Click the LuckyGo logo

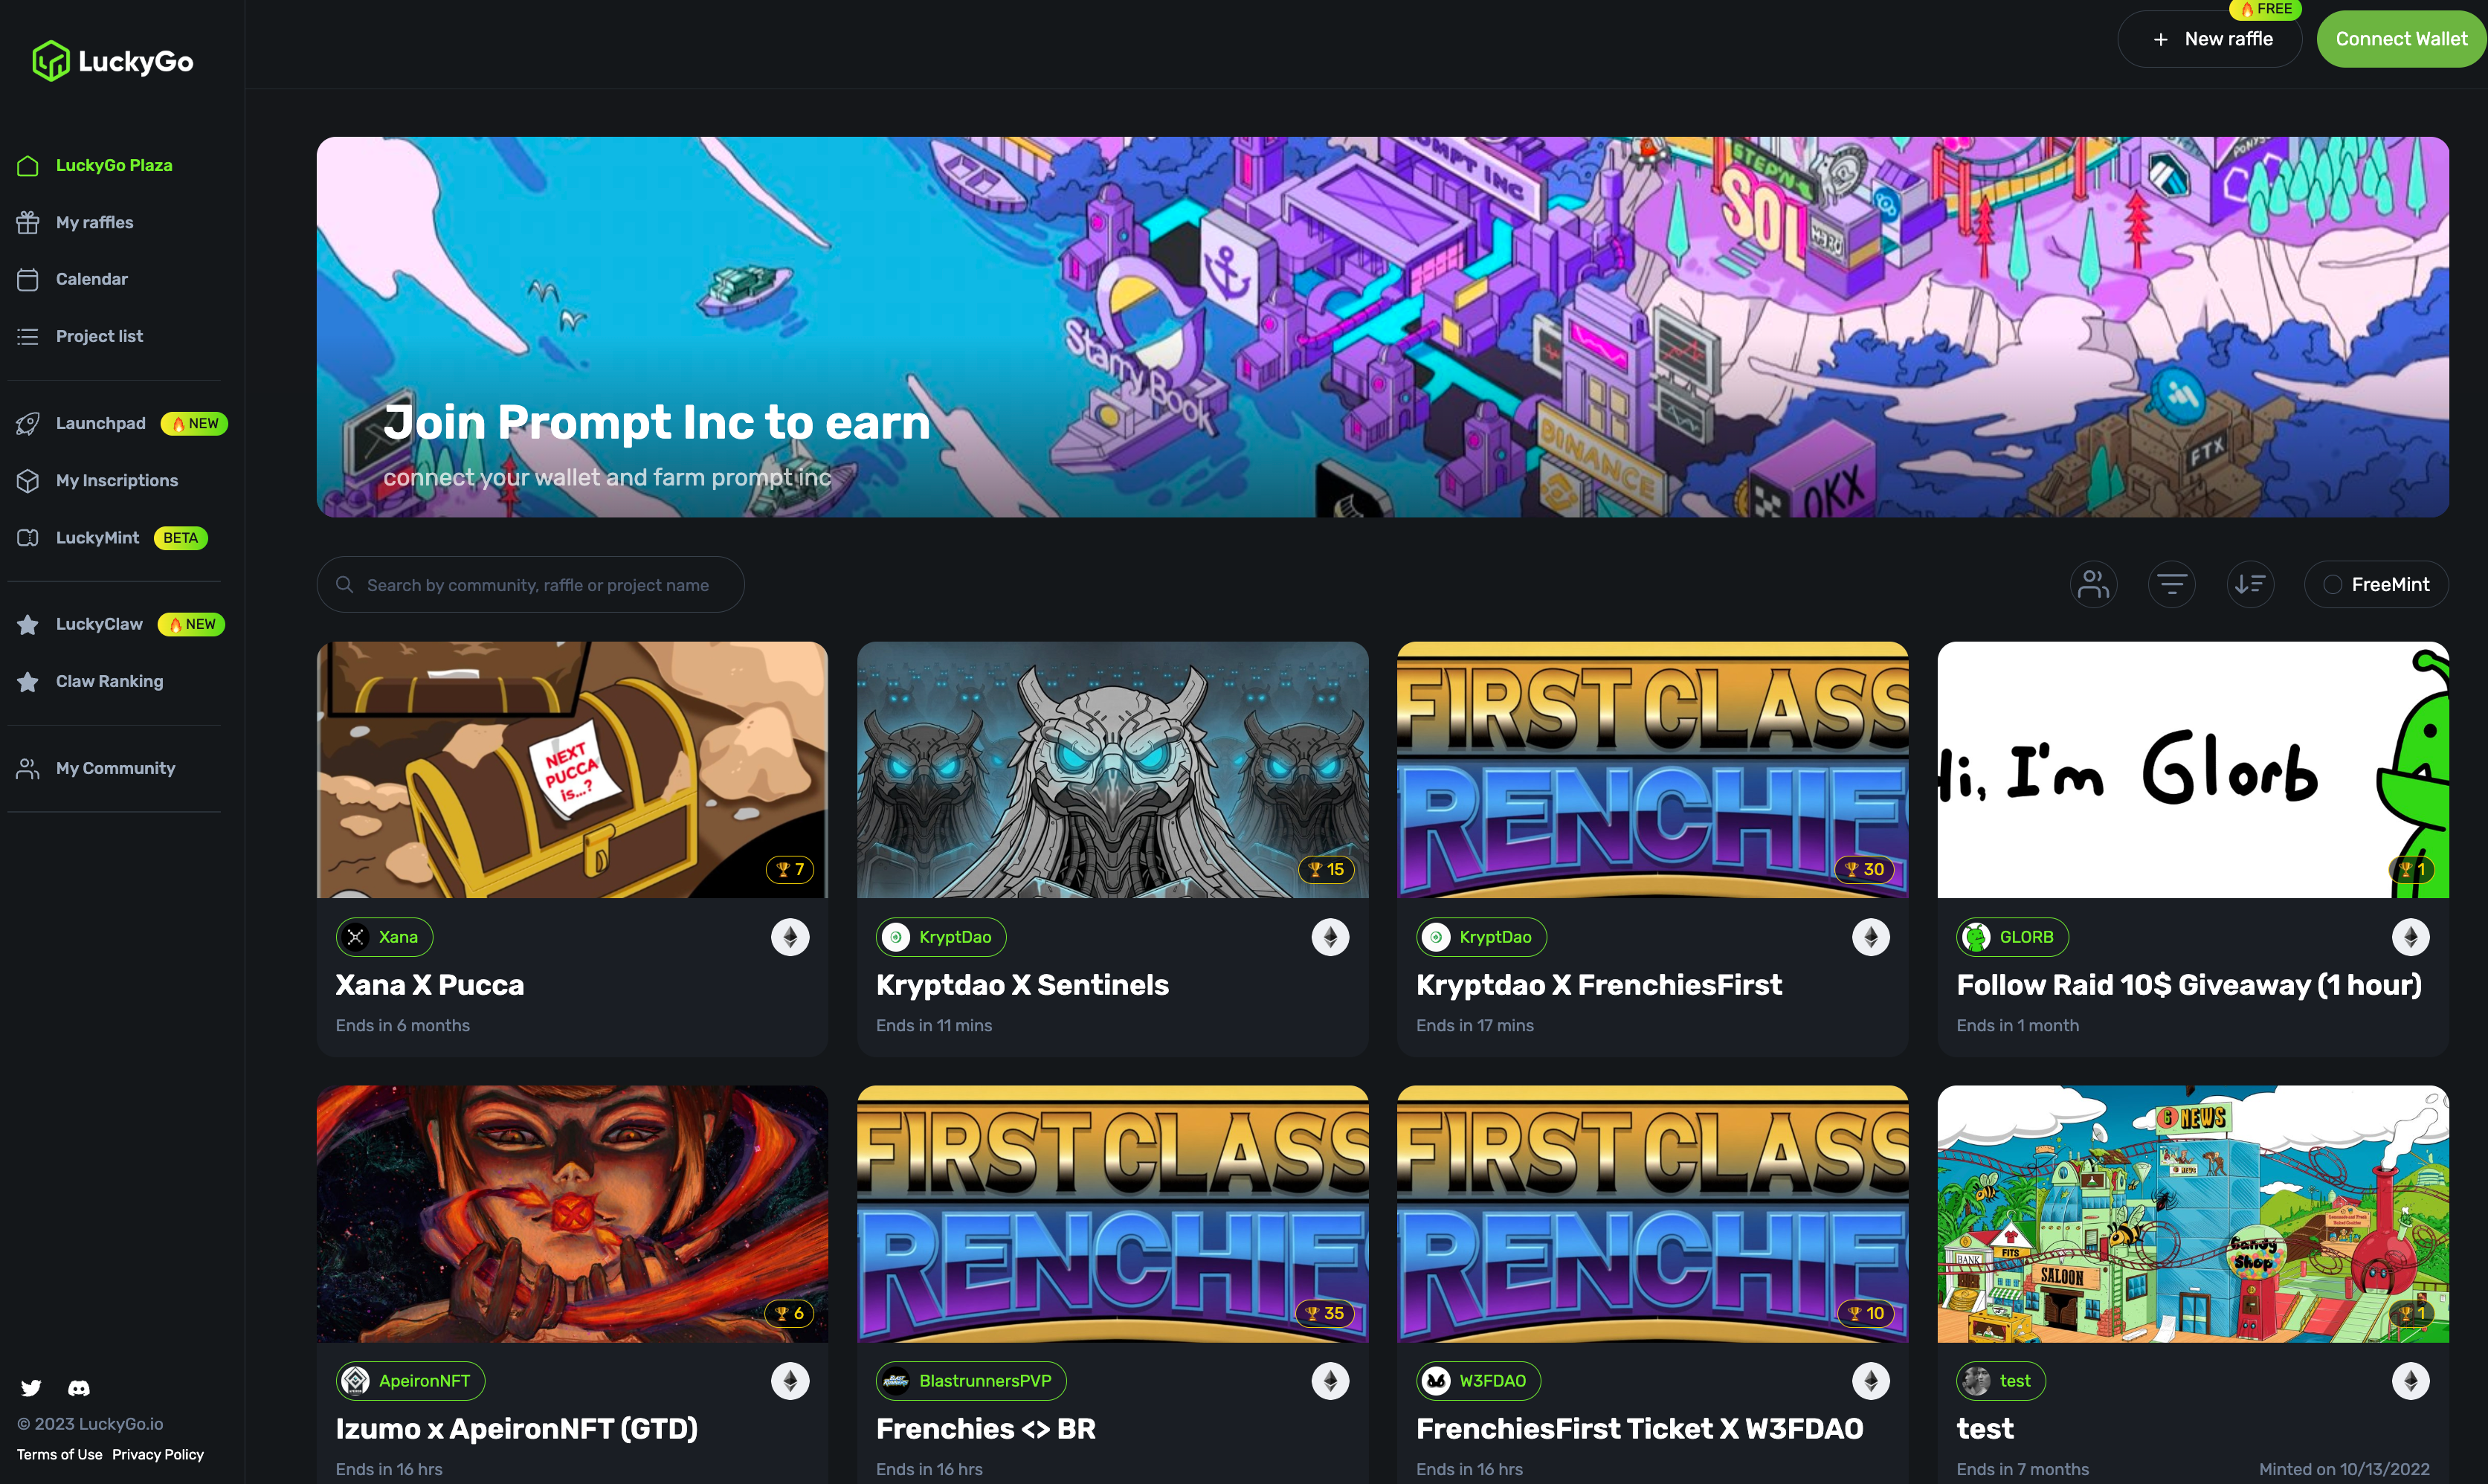pyautogui.click(x=113, y=61)
